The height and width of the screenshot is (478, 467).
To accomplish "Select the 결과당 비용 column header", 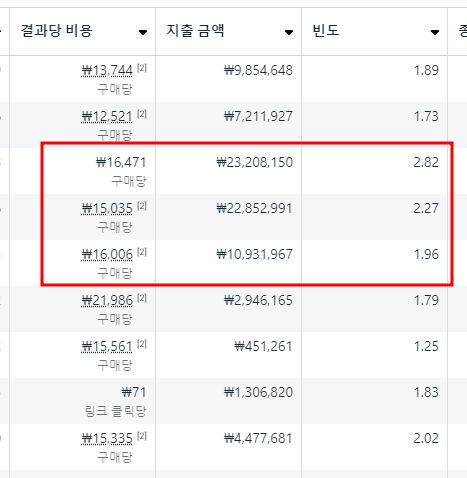I will (x=83, y=31).
